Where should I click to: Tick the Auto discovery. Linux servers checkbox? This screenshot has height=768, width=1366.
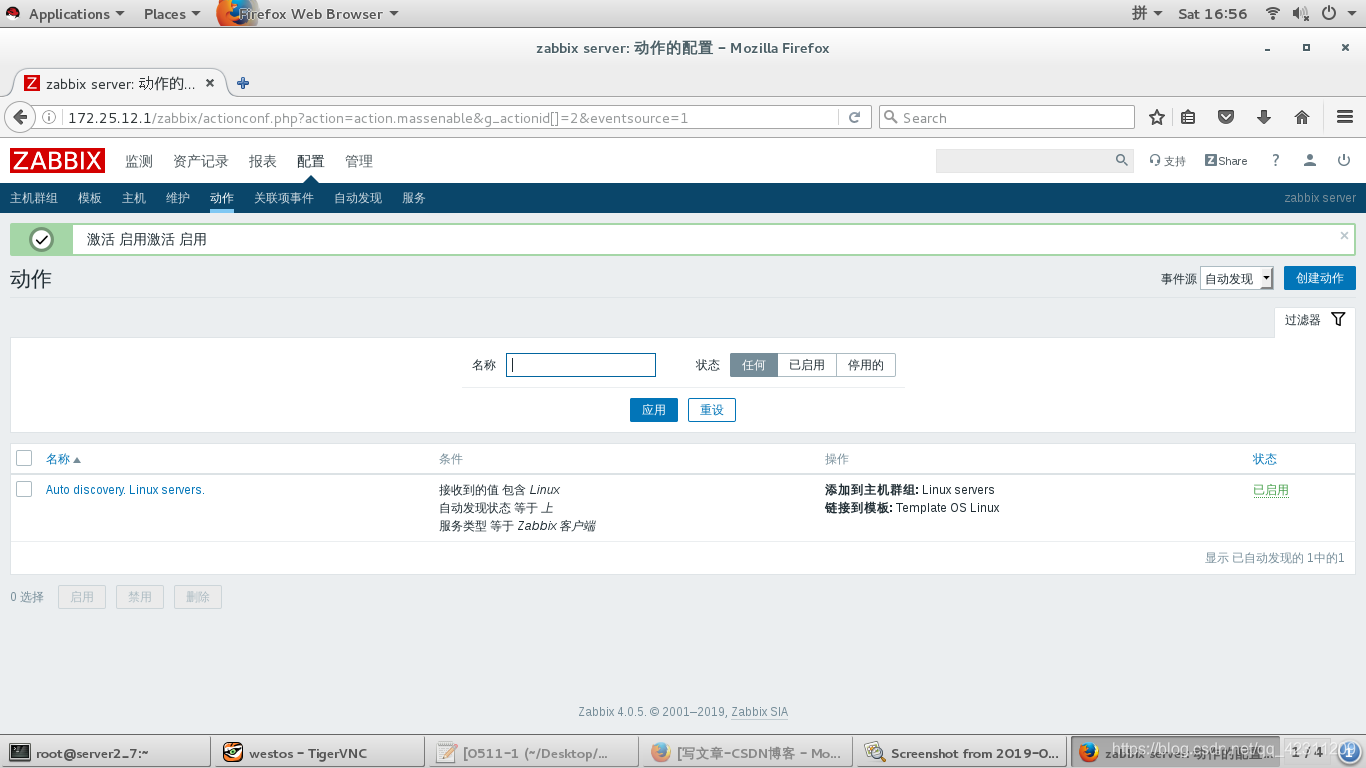24,489
